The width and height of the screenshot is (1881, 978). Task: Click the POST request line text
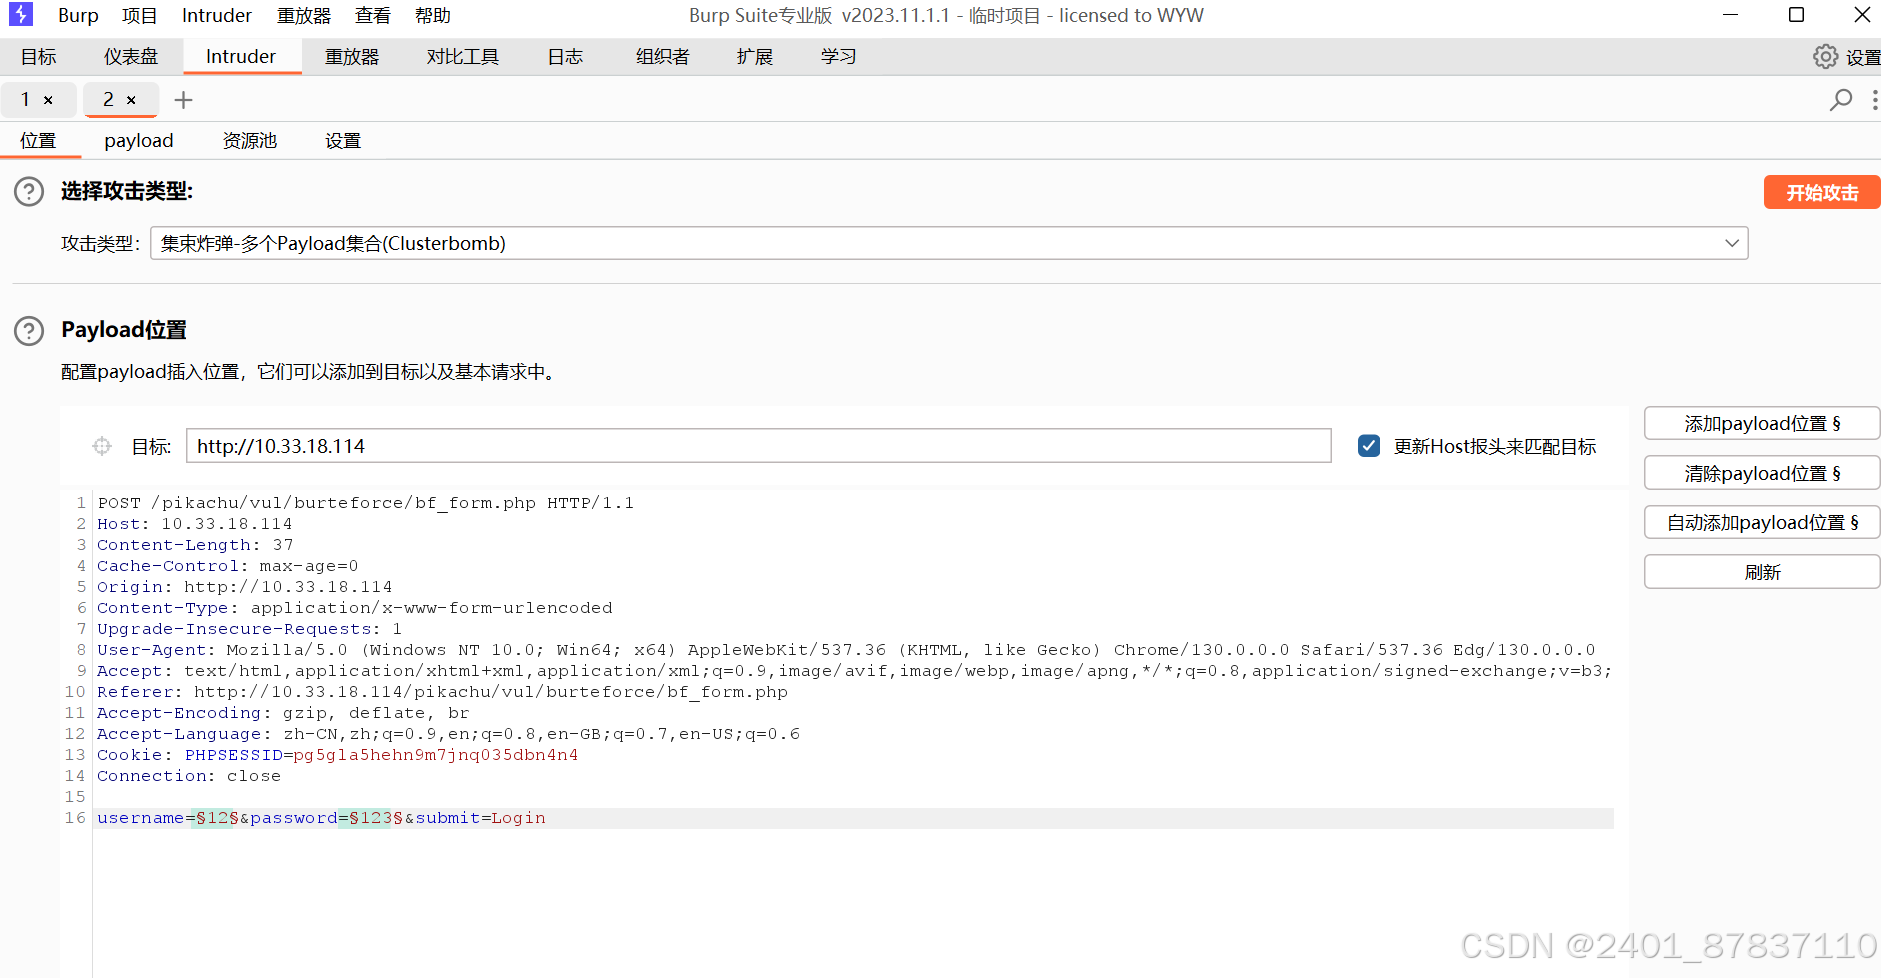tap(365, 503)
